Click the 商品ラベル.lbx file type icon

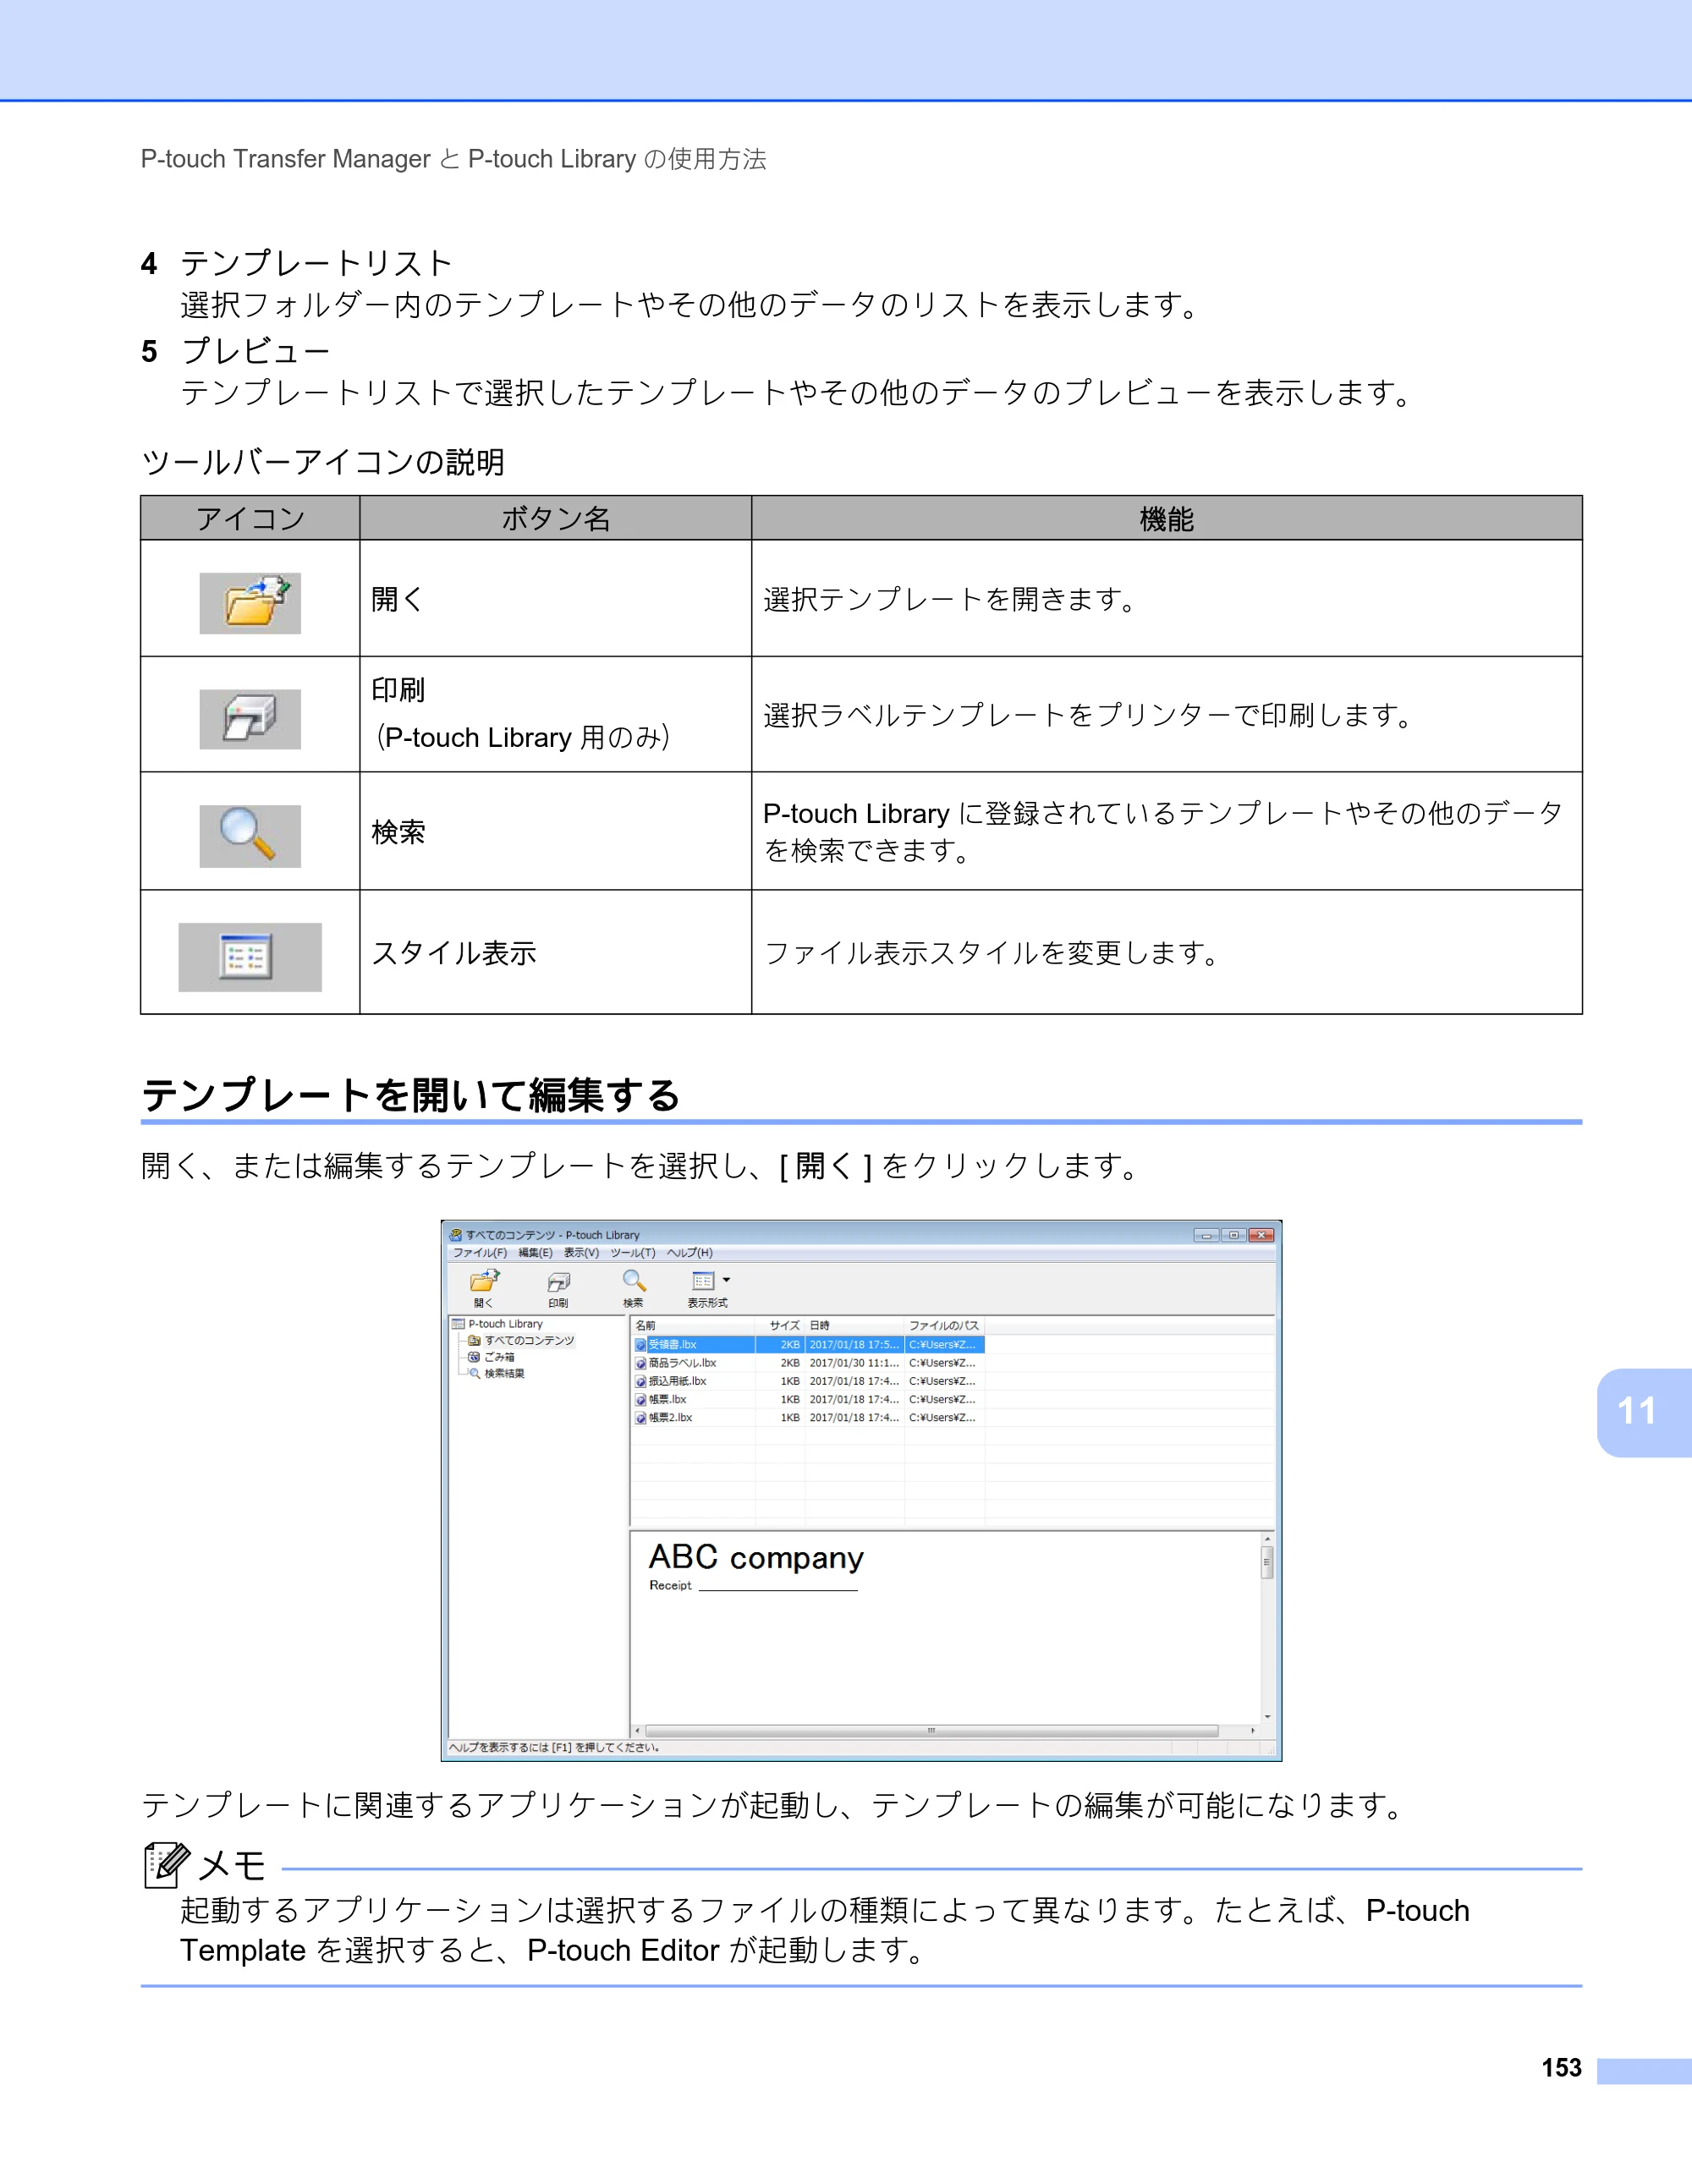tap(641, 1363)
